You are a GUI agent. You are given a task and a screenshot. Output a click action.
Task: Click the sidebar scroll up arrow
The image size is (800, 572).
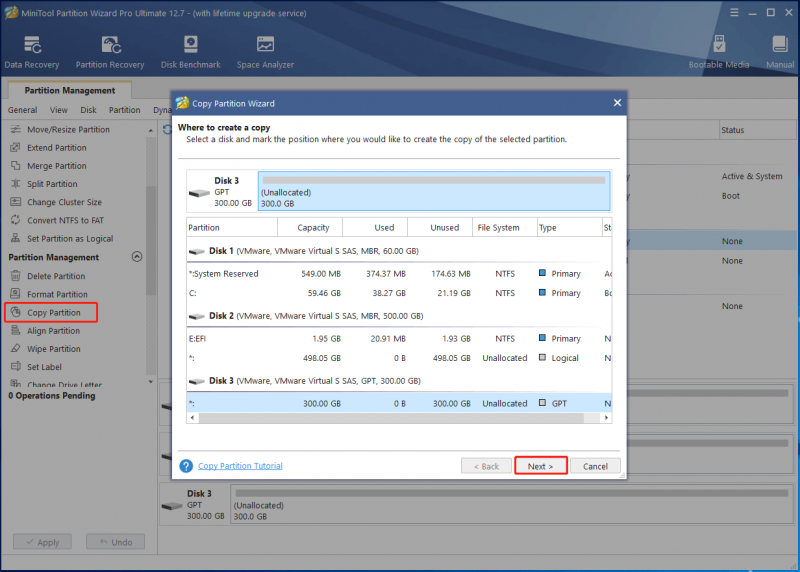click(151, 131)
